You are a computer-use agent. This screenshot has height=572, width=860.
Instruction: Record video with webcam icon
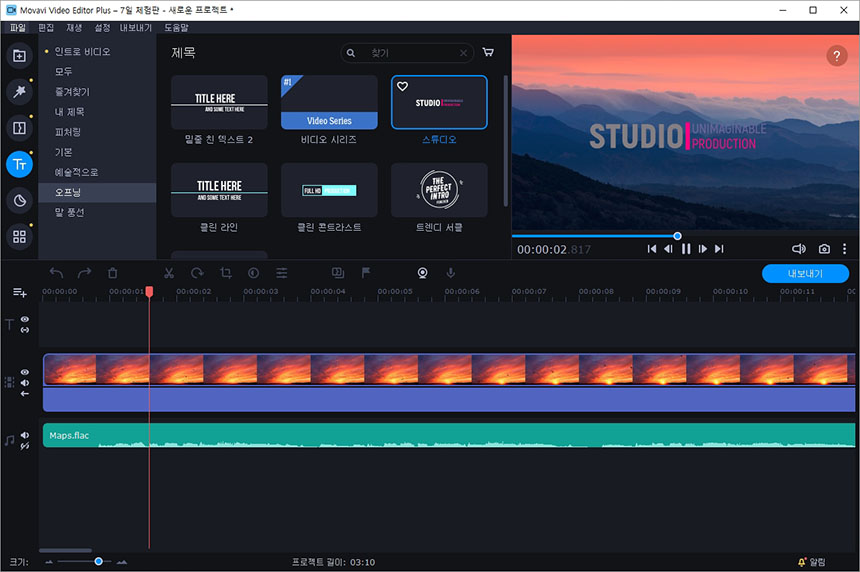(422, 273)
